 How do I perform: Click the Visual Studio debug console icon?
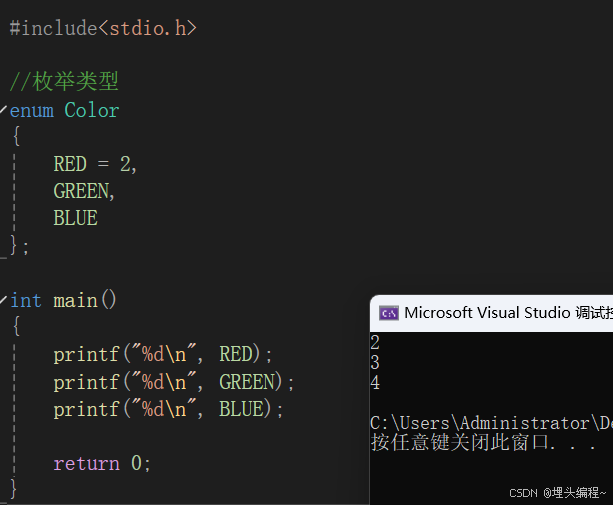coord(389,313)
